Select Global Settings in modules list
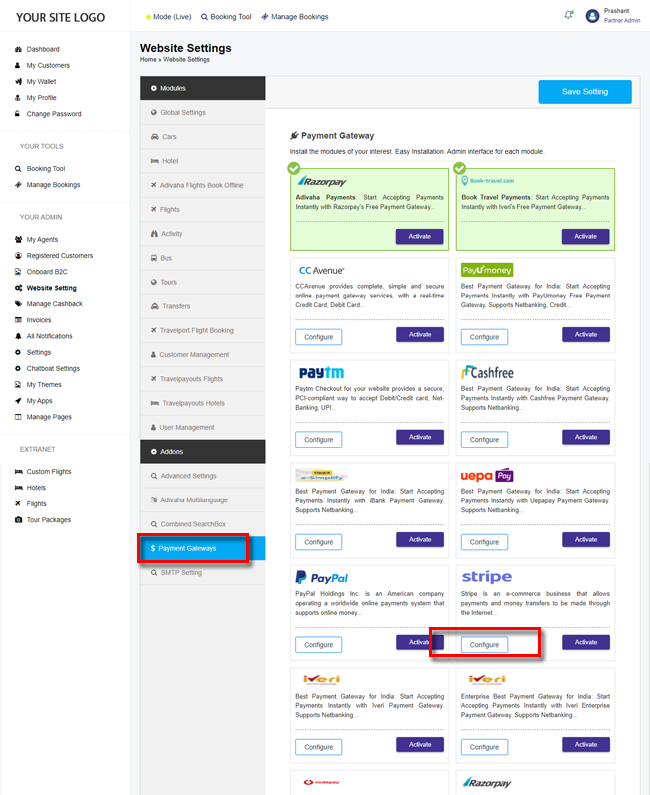Image resolution: width=650 pixels, height=795 pixels. coord(203,113)
